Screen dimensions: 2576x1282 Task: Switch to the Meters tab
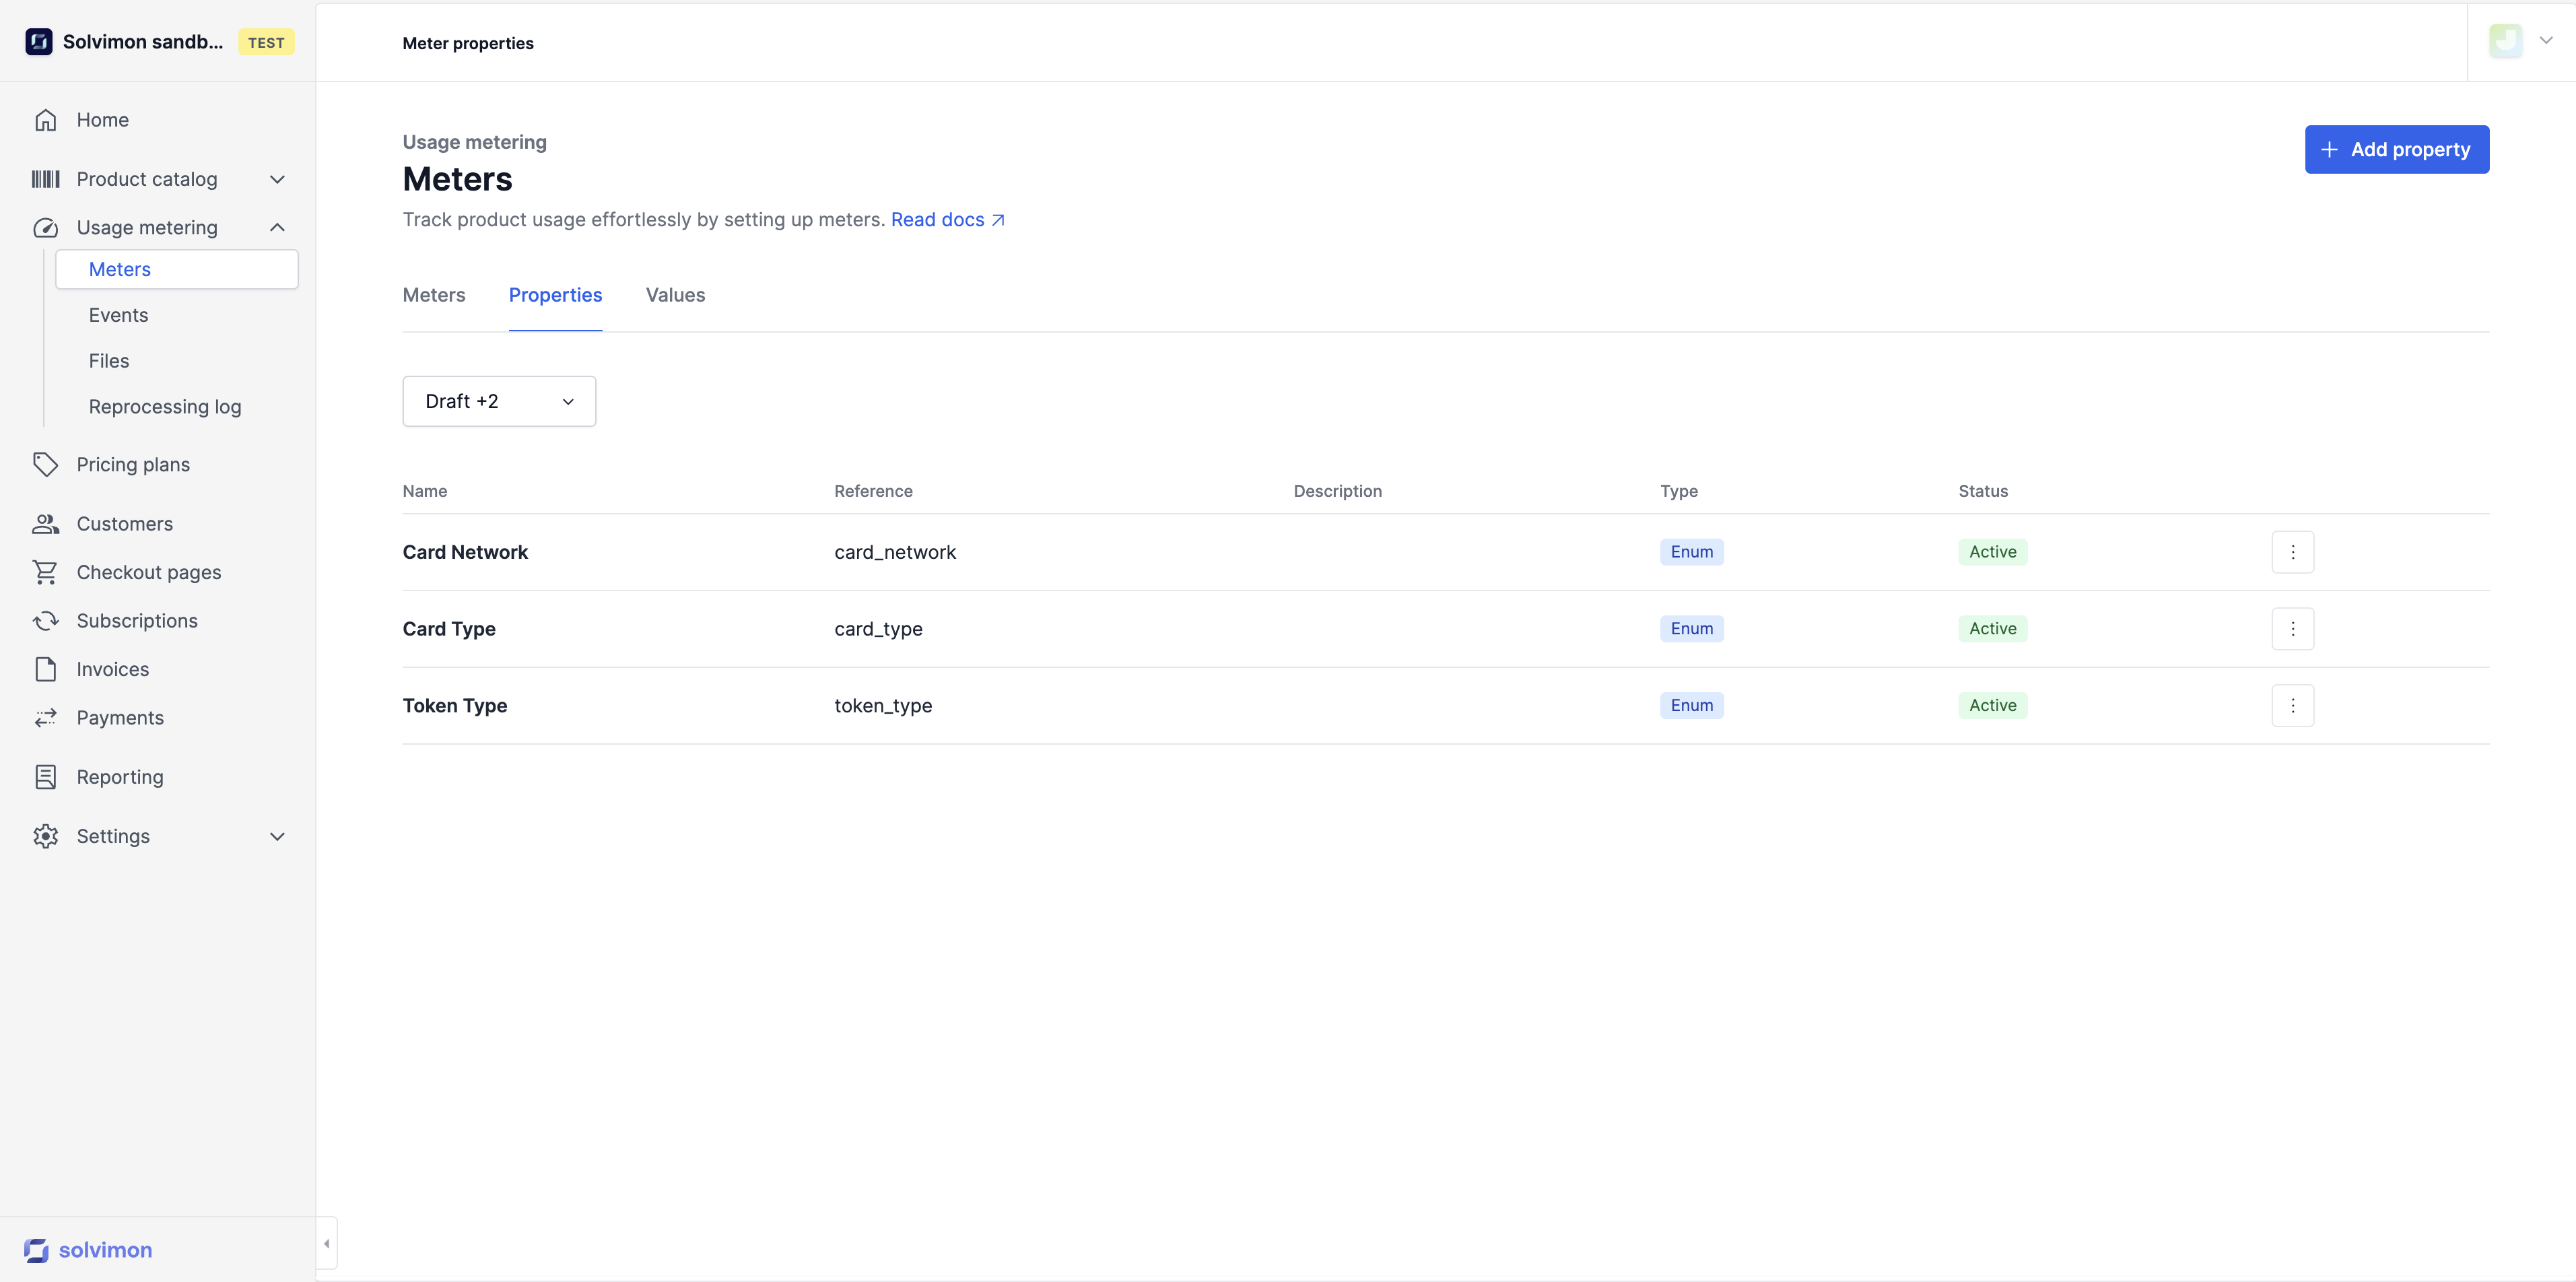click(x=433, y=295)
